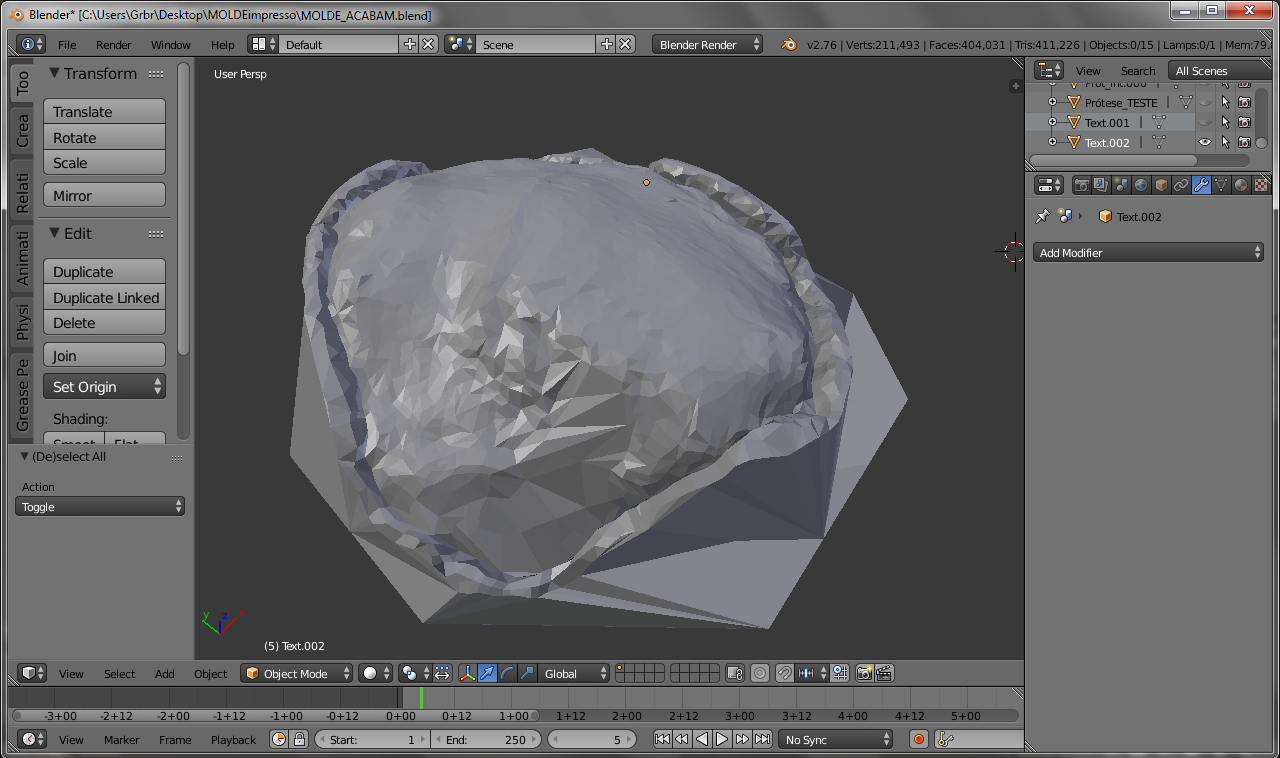This screenshot has width=1280, height=758.
Task: Click the translate manipulator arrow icon
Action: pos(486,673)
